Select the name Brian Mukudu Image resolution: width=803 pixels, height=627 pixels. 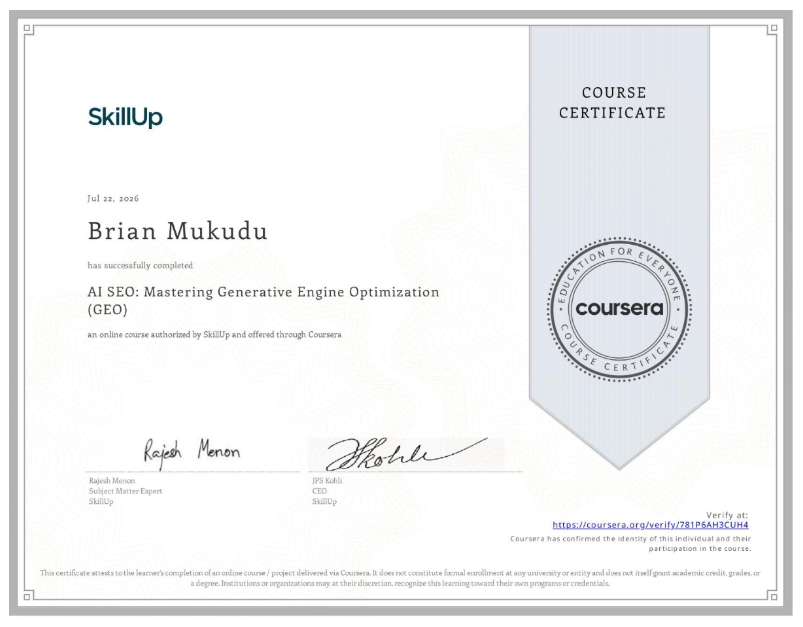(x=178, y=231)
